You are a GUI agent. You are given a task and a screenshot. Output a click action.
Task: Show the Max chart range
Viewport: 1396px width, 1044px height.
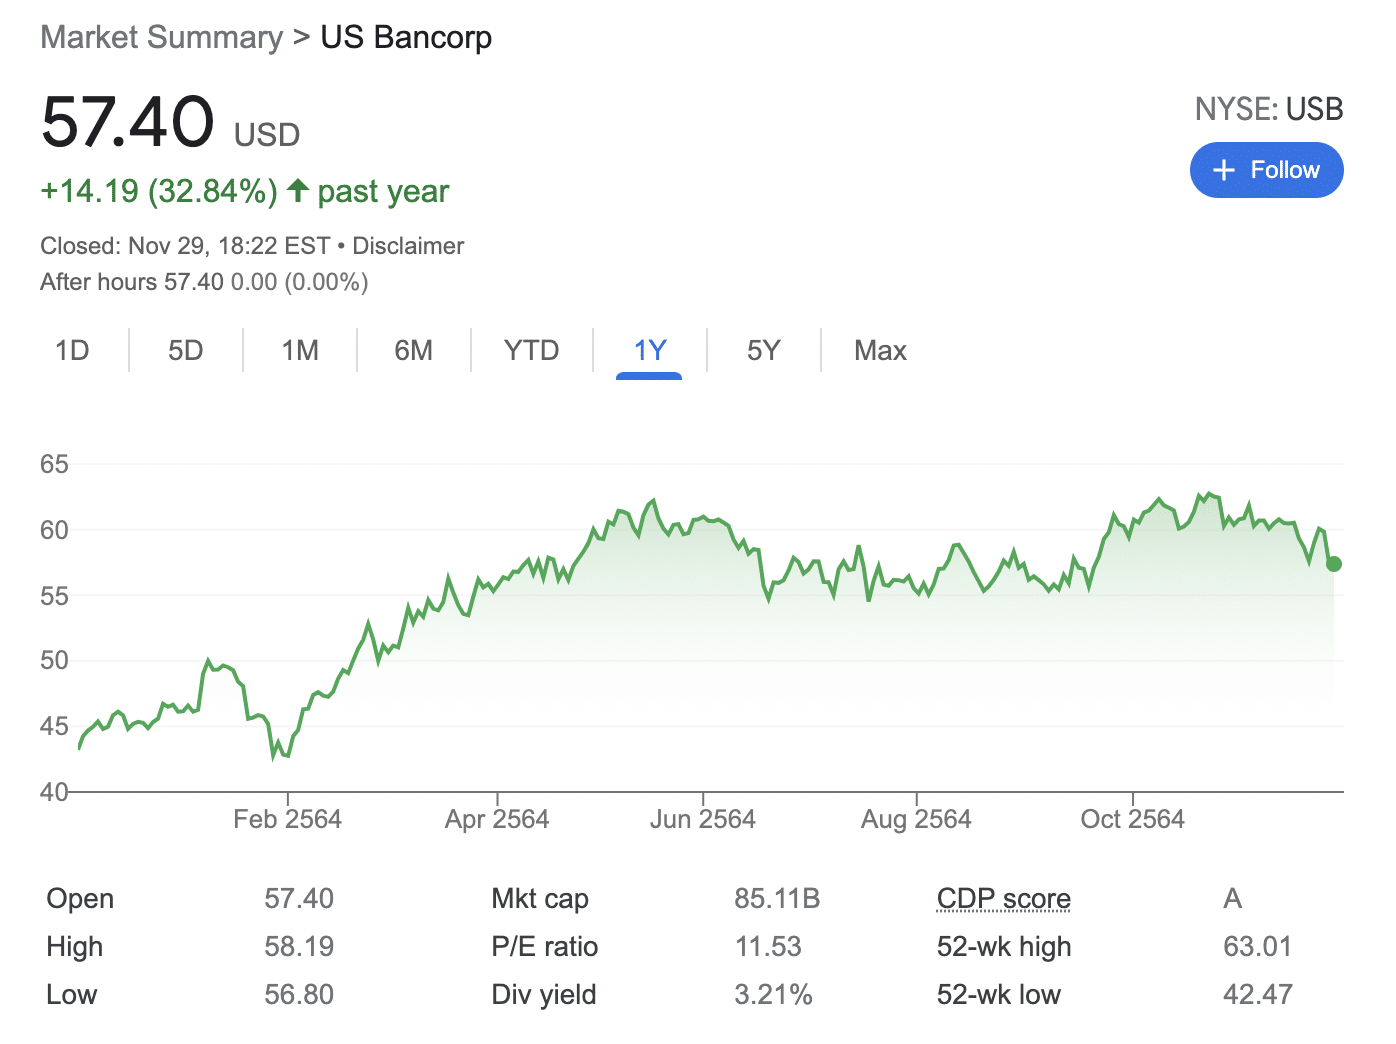tap(880, 350)
